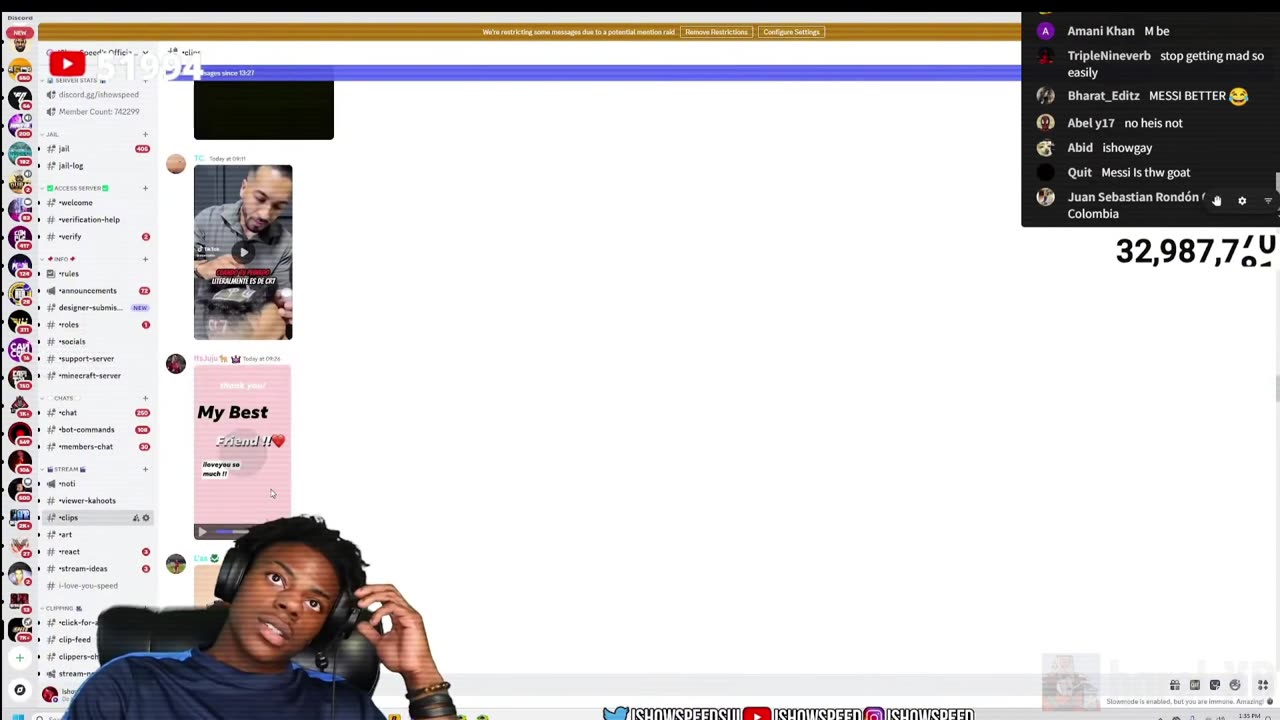Collapse the CLIPPING category
This screenshot has height=720, width=1280.
click(62, 608)
